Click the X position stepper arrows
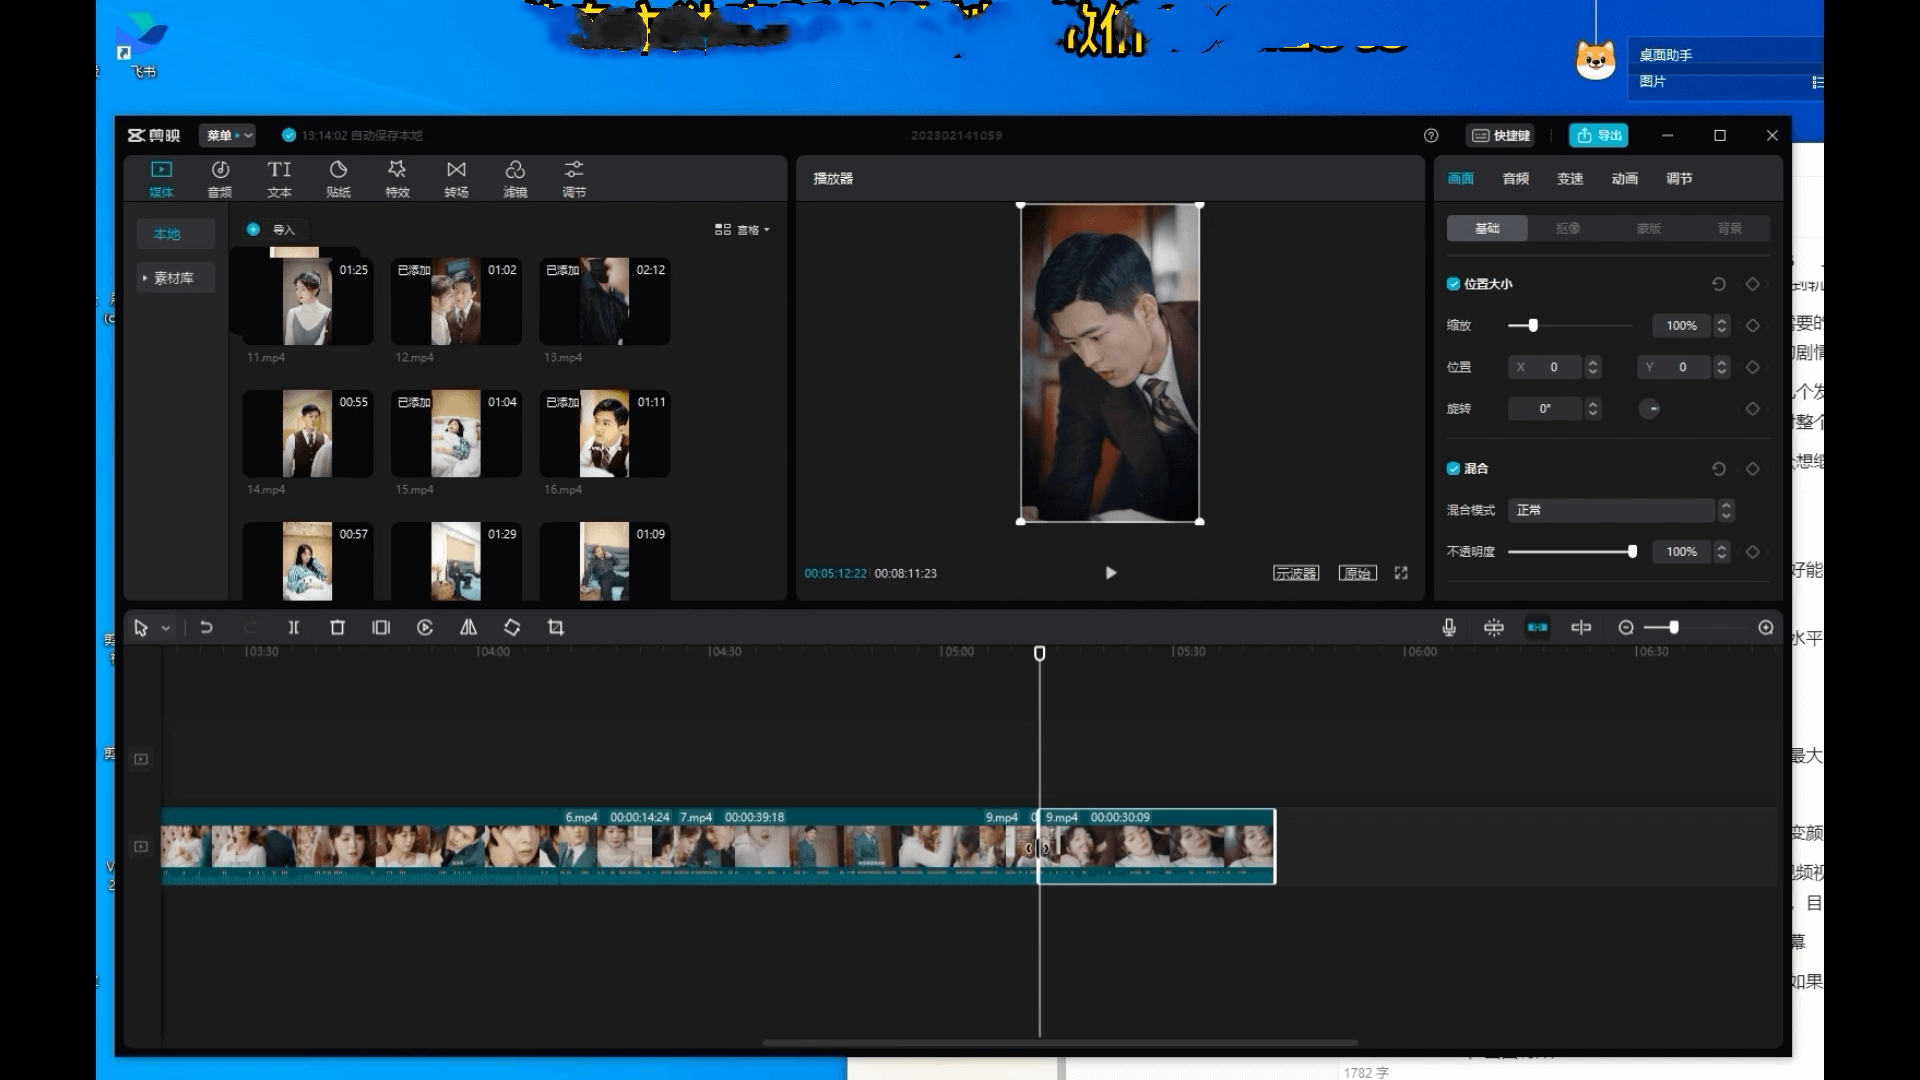Screen dimensions: 1920x1080 tap(1593, 368)
